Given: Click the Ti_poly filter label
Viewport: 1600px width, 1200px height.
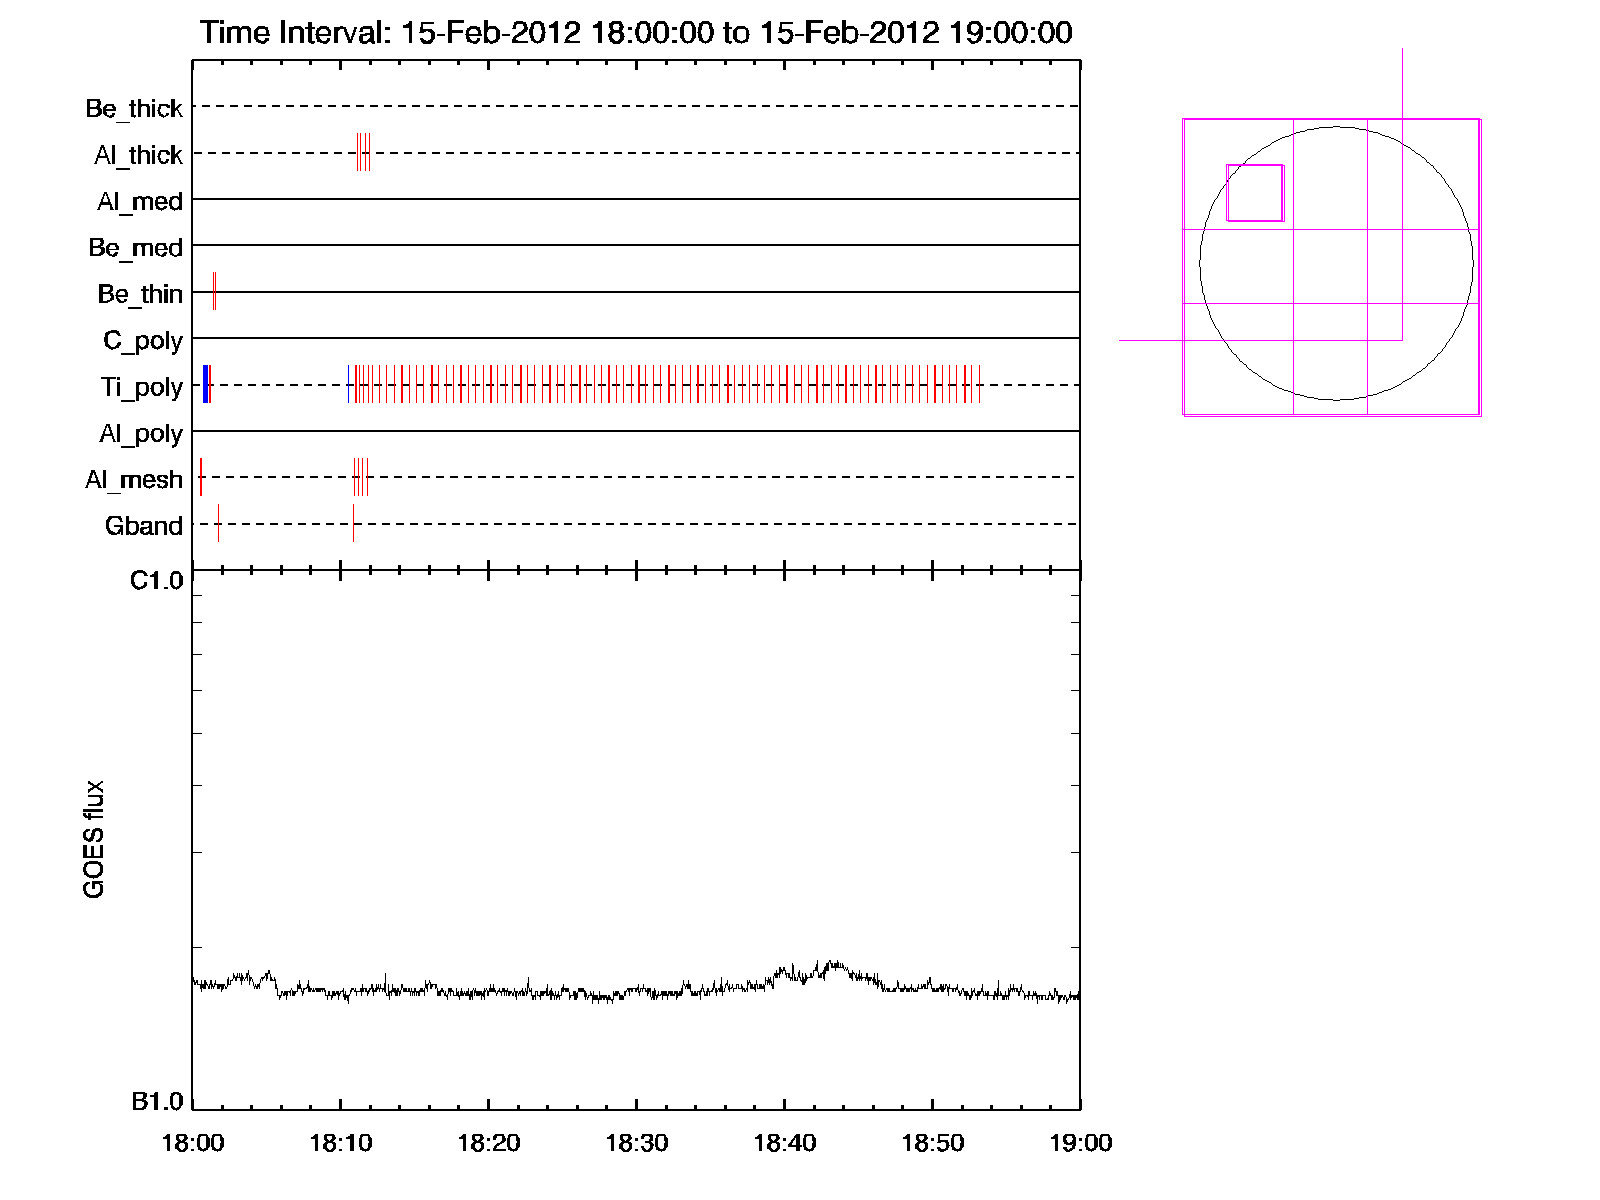Looking at the screenshot, I should [x=141, y=387].
